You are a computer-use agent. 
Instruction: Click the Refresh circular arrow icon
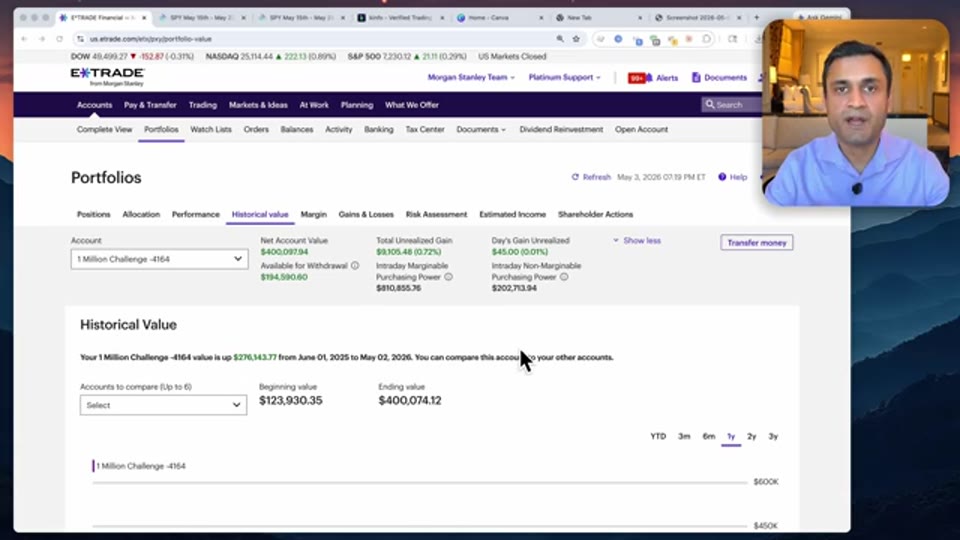(575, 177)
